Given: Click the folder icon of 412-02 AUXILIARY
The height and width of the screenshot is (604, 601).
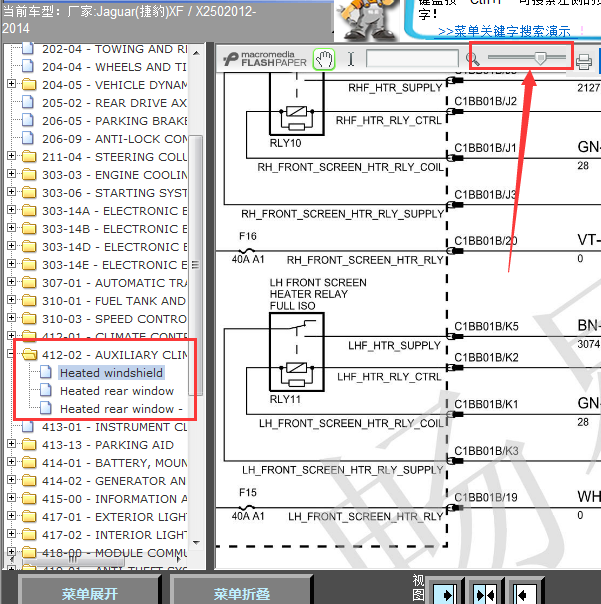Looking at the screenshot, I should (x=29, y=354).
